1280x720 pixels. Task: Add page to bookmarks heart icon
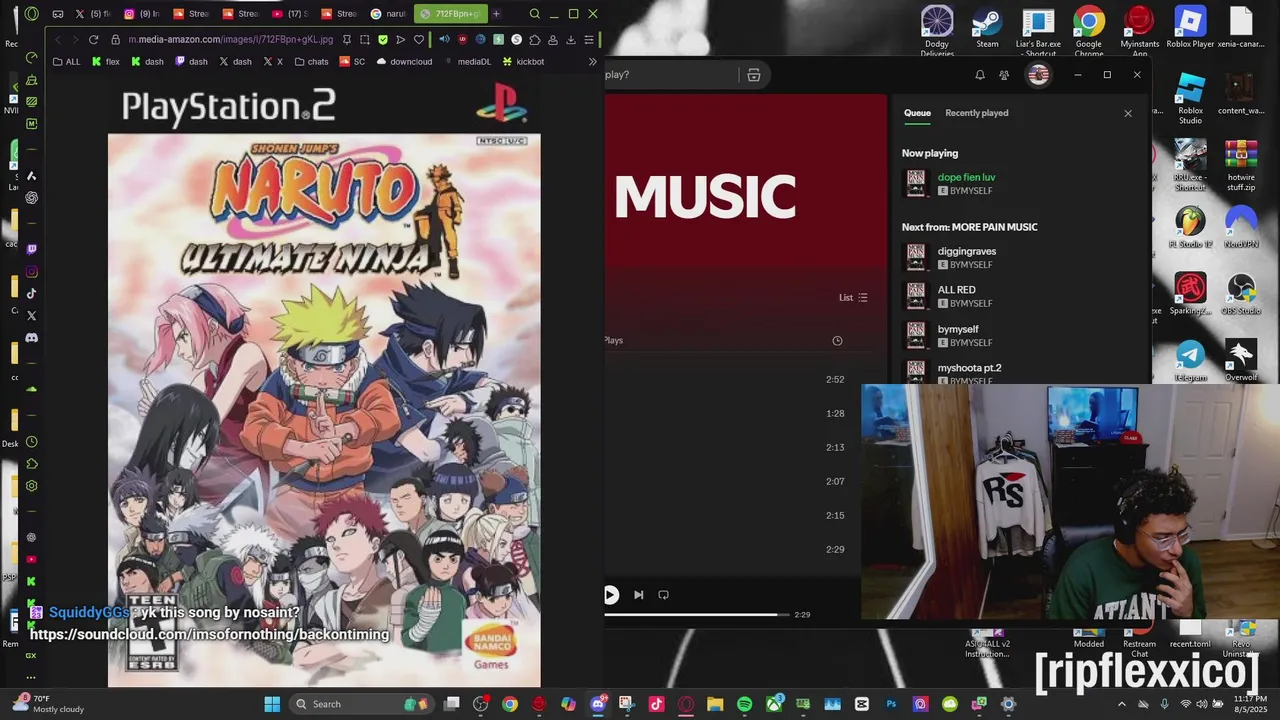pos(418,39)
